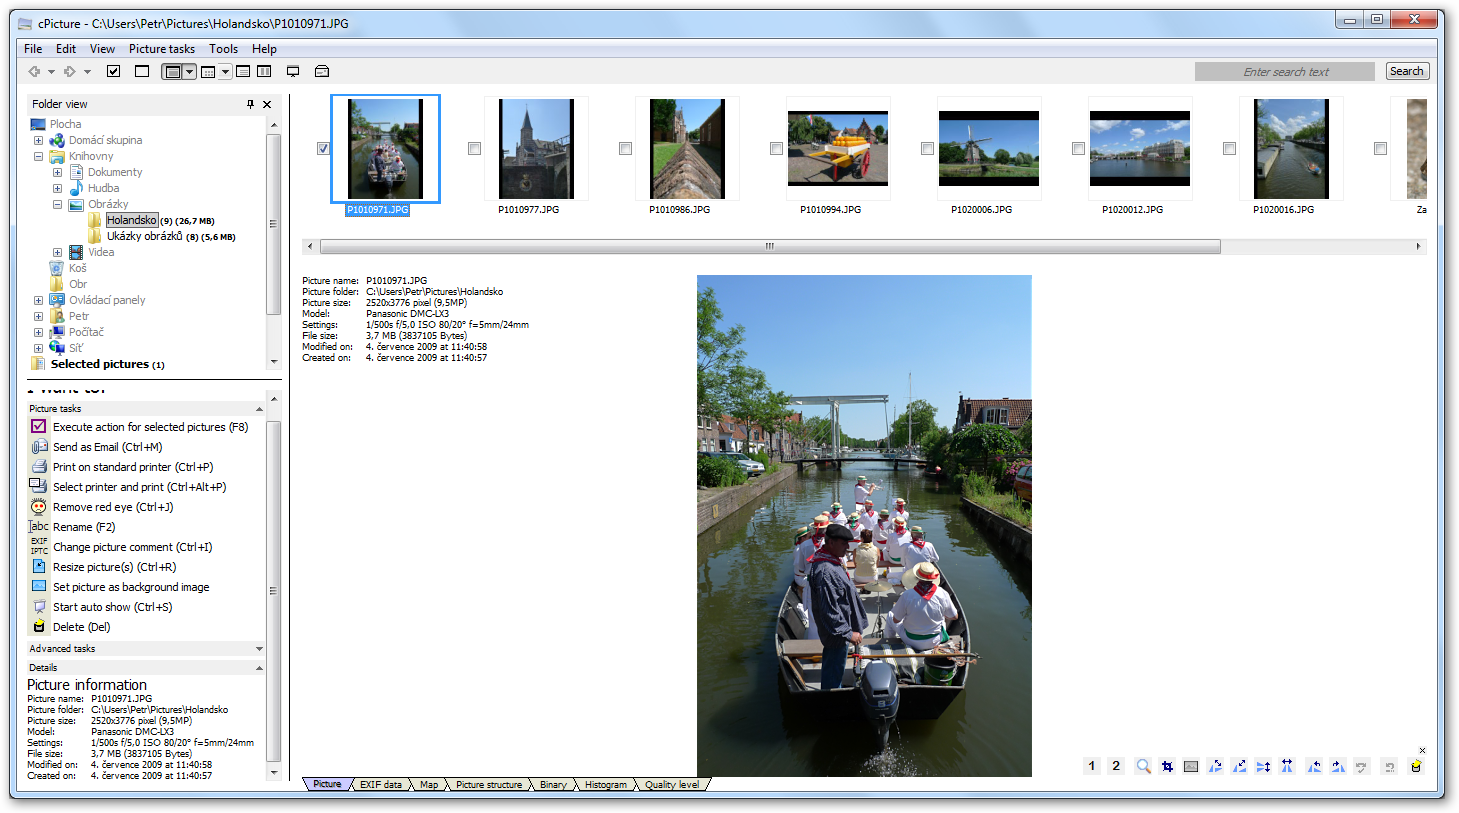Expand the Dokumenty tree node
Screen dimensions: 1459x813
tap(57, 172)
